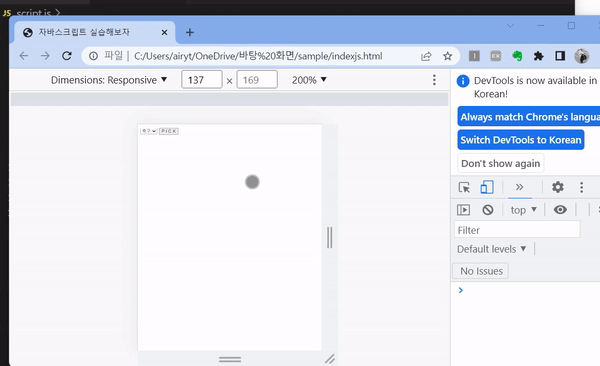
Task: Open a new browser tab
Action: (x=190, y=33)
